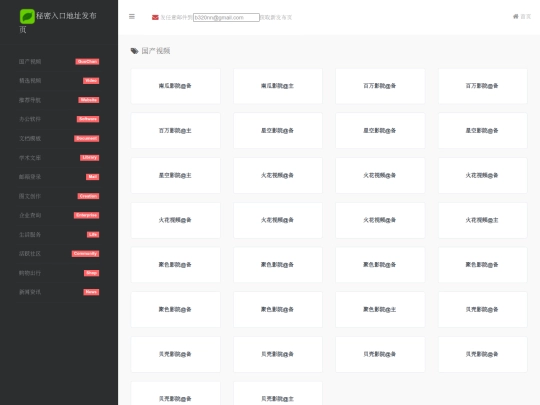Open the 贝壳影院@主 card
The height and width of the screenshot is (405, 540).
(278, 394)
